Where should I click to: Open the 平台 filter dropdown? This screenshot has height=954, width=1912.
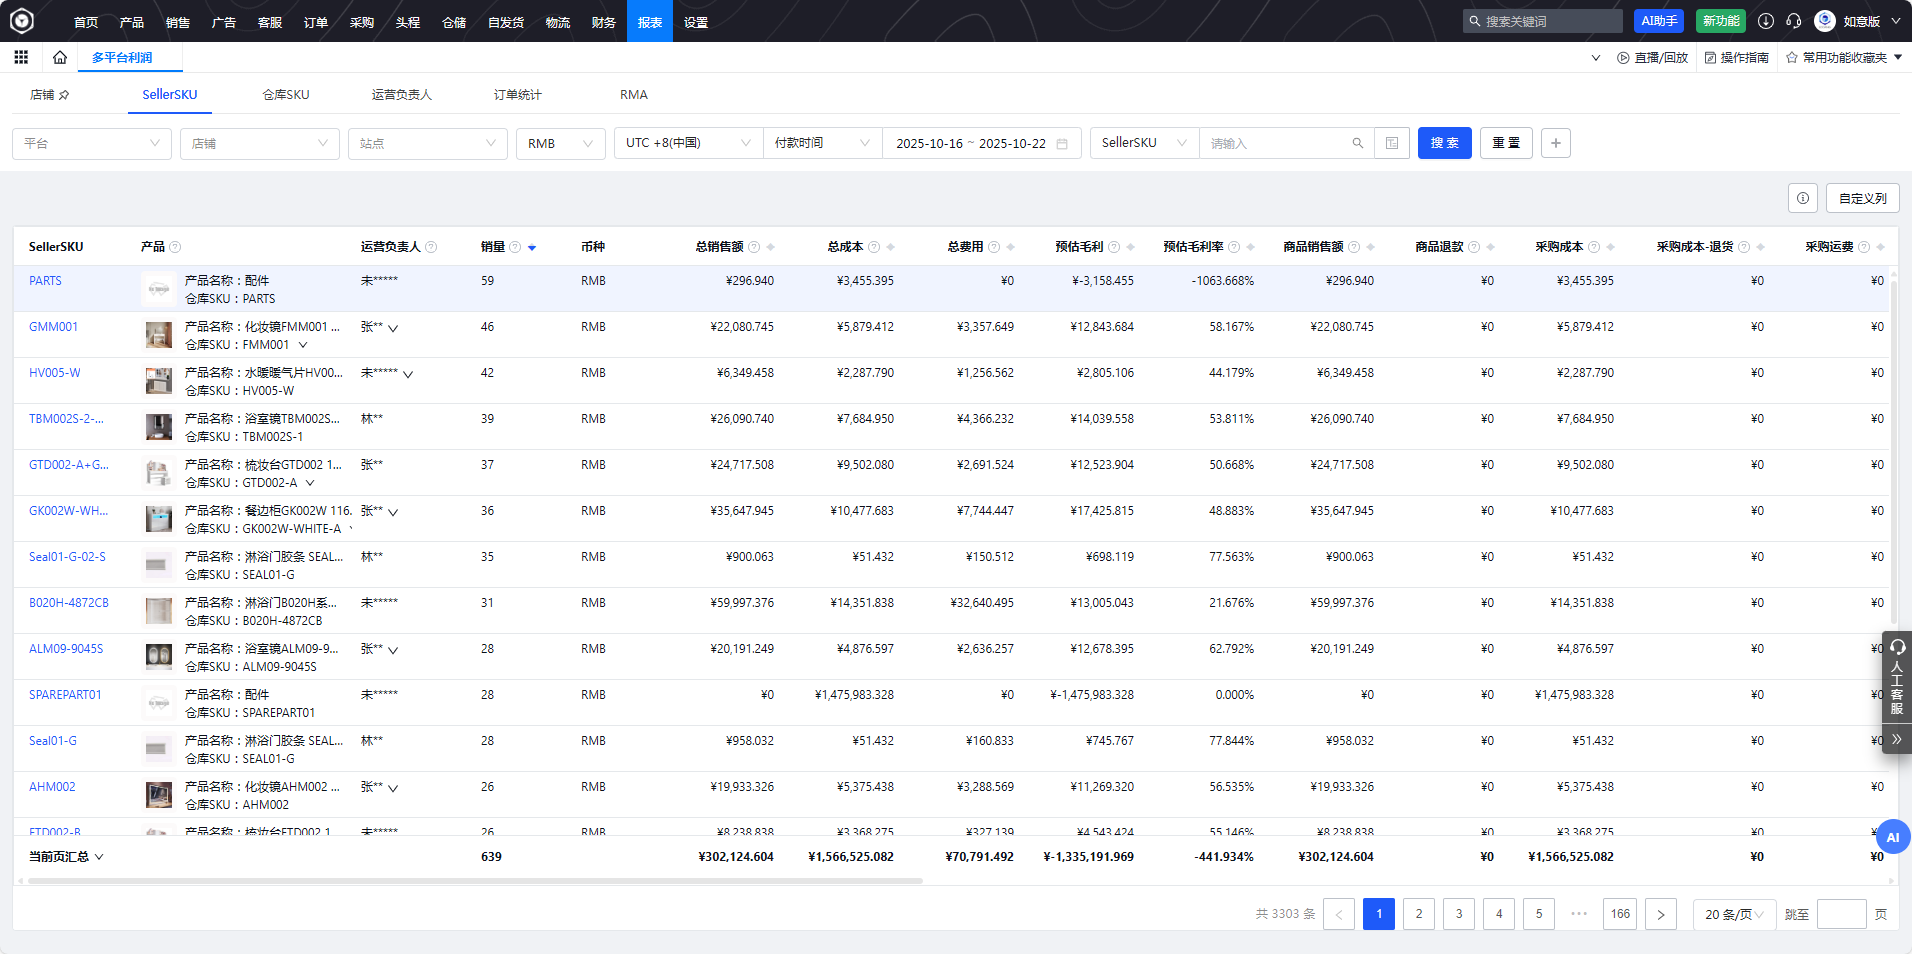tap(91, 143)
